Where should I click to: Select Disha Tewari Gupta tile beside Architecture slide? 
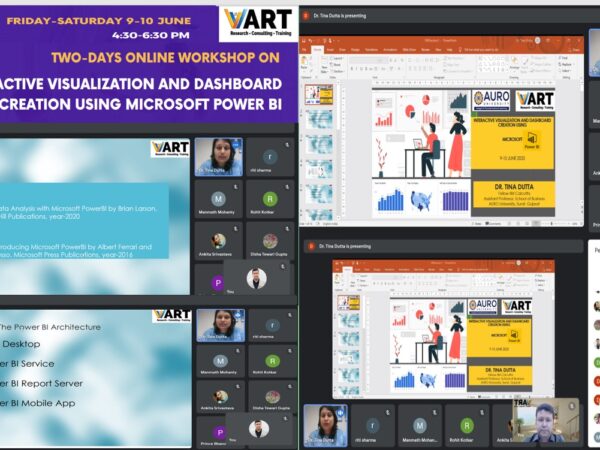272,397
